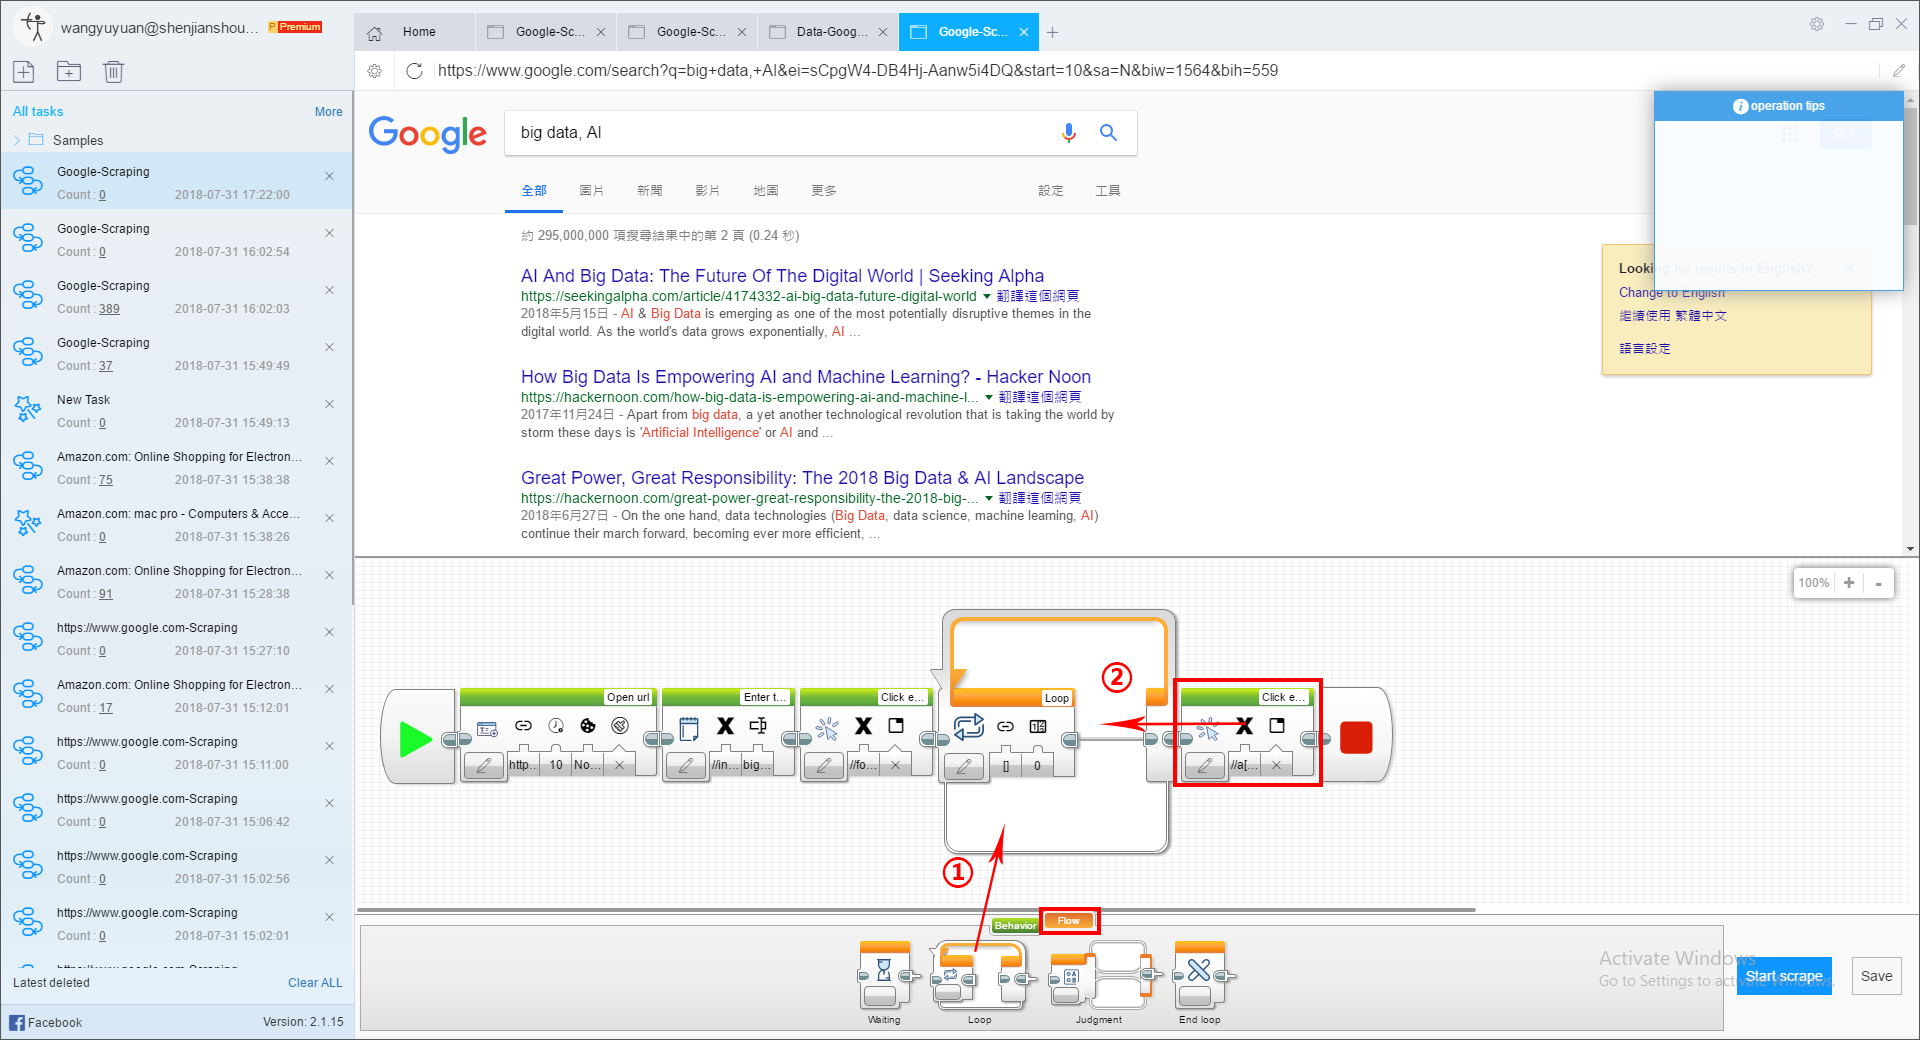Click the notepad icon in Enter text block
This screenshot has height=1040, width=1920.
tap(689, 727)
